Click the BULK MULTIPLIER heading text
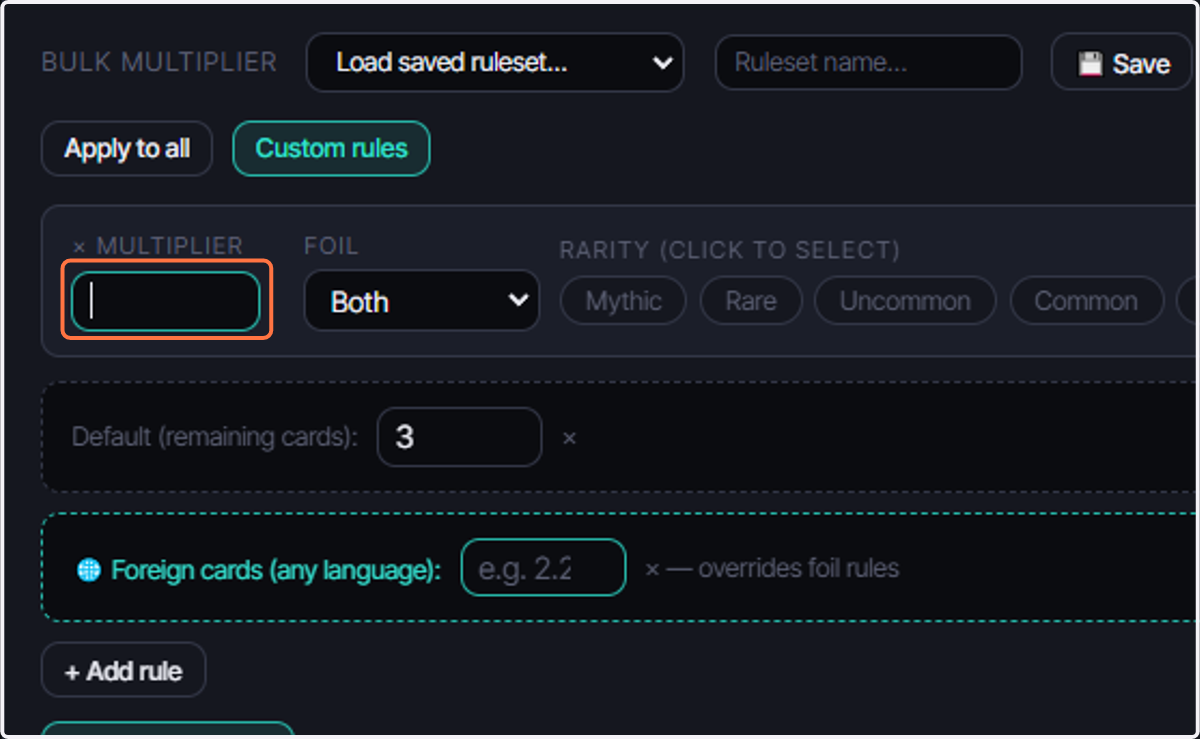 pyautogui.click(x=159, y=62)
